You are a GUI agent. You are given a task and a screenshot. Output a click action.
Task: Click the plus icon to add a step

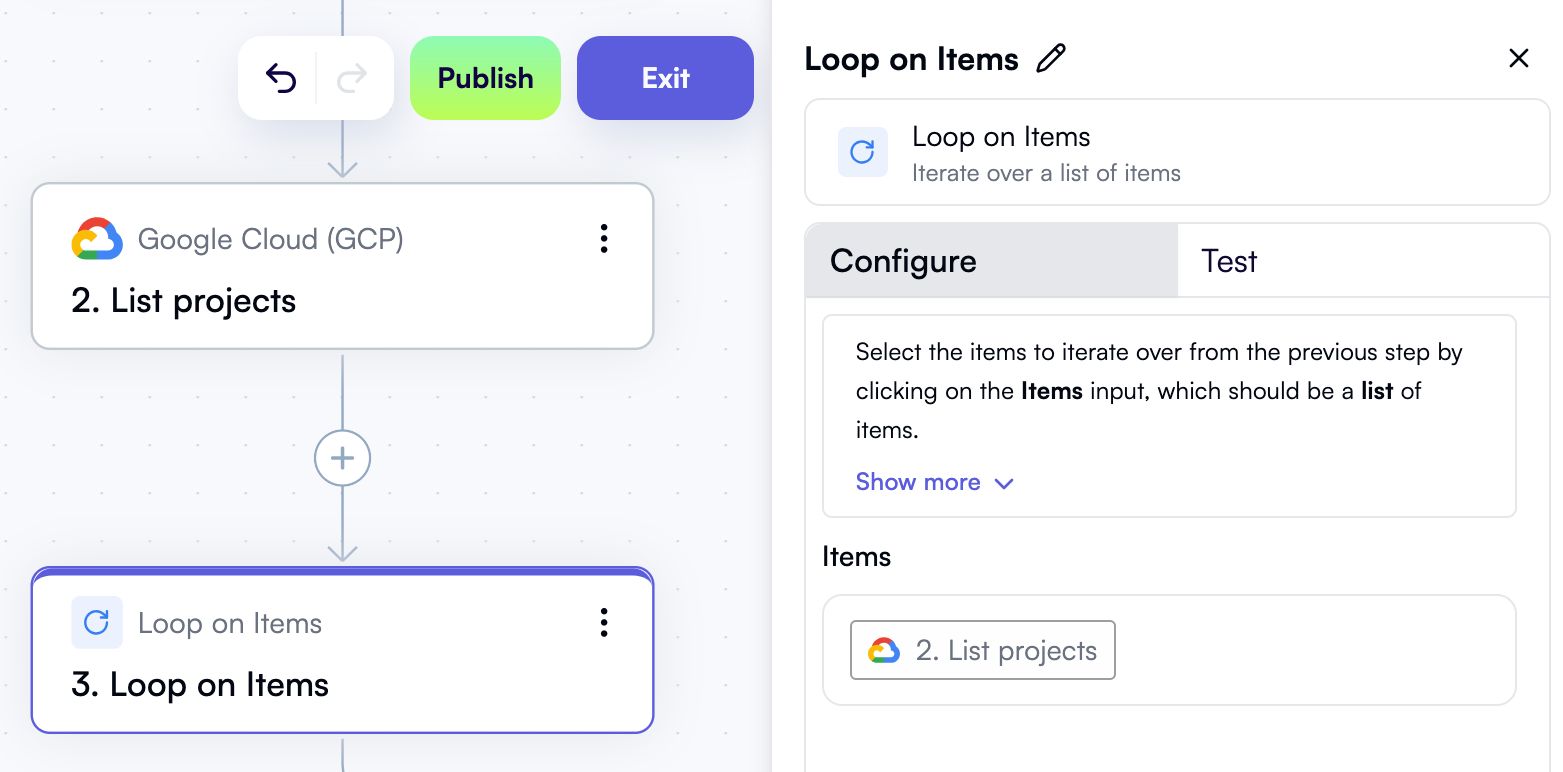pyautogui.click(x=342, y=458)
